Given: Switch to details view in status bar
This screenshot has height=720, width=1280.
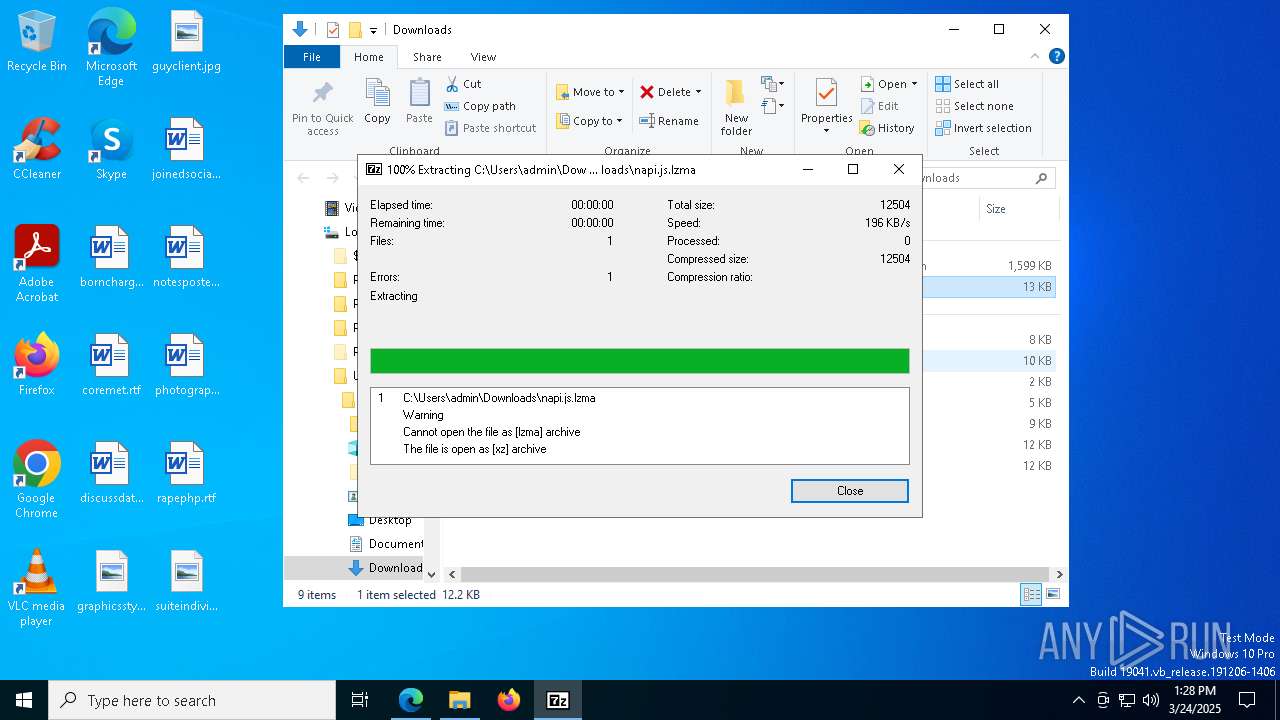Looking at the screenshot, I should click(x=1031, y=595).
